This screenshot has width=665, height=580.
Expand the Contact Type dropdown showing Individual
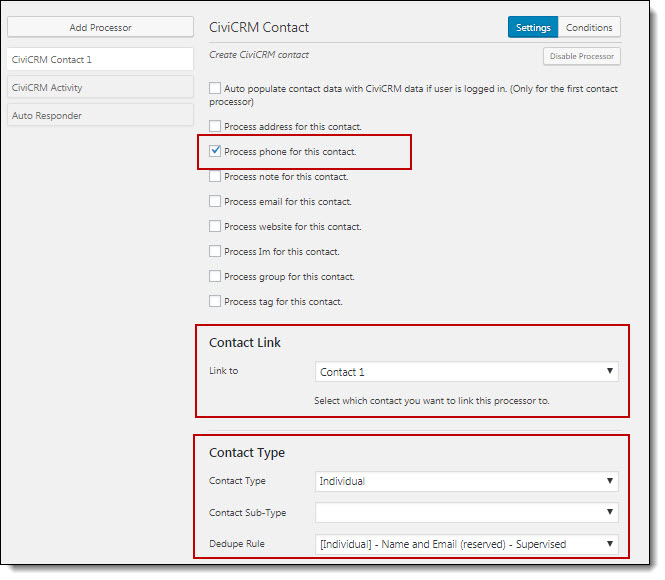(467, 481)
